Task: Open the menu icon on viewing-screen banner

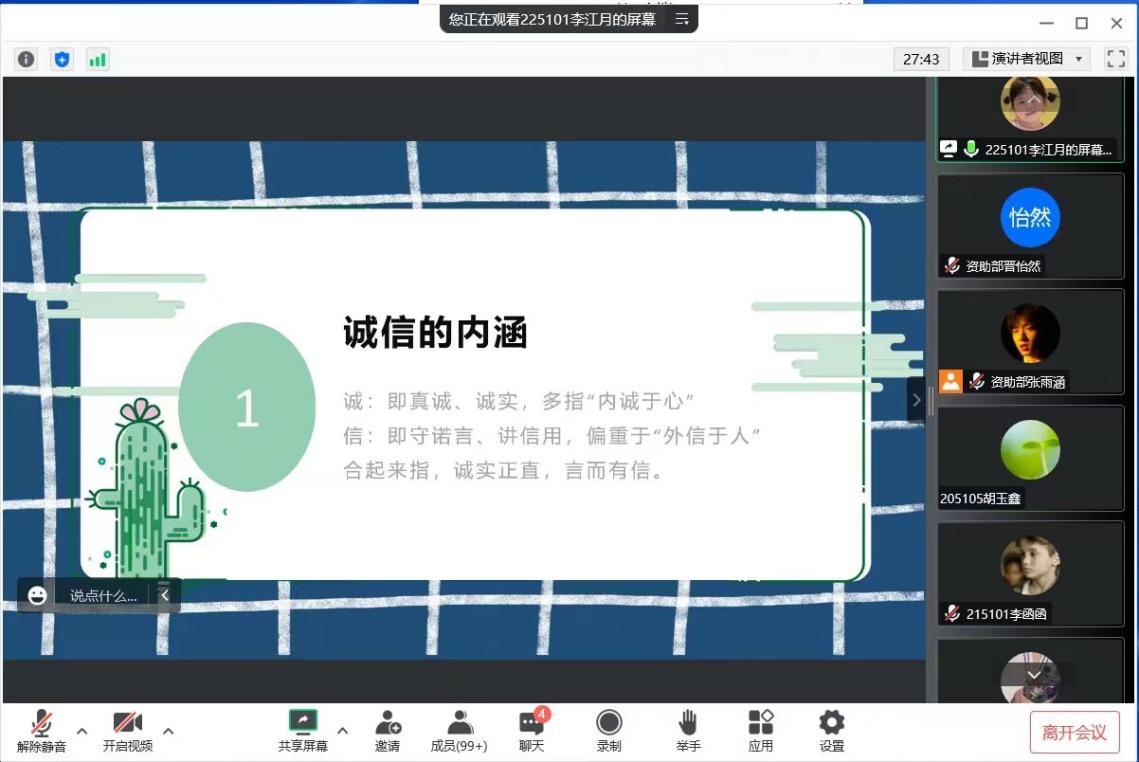Action: coord(682,19)
